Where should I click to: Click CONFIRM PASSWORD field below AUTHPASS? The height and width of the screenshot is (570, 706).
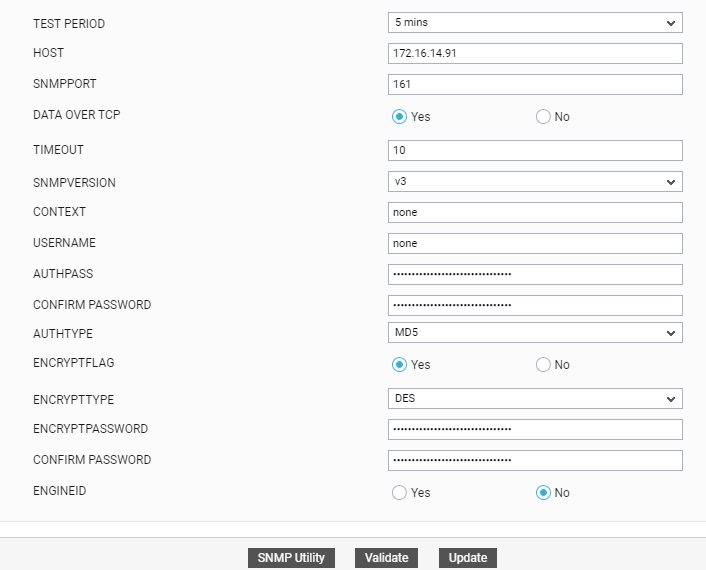535,305
